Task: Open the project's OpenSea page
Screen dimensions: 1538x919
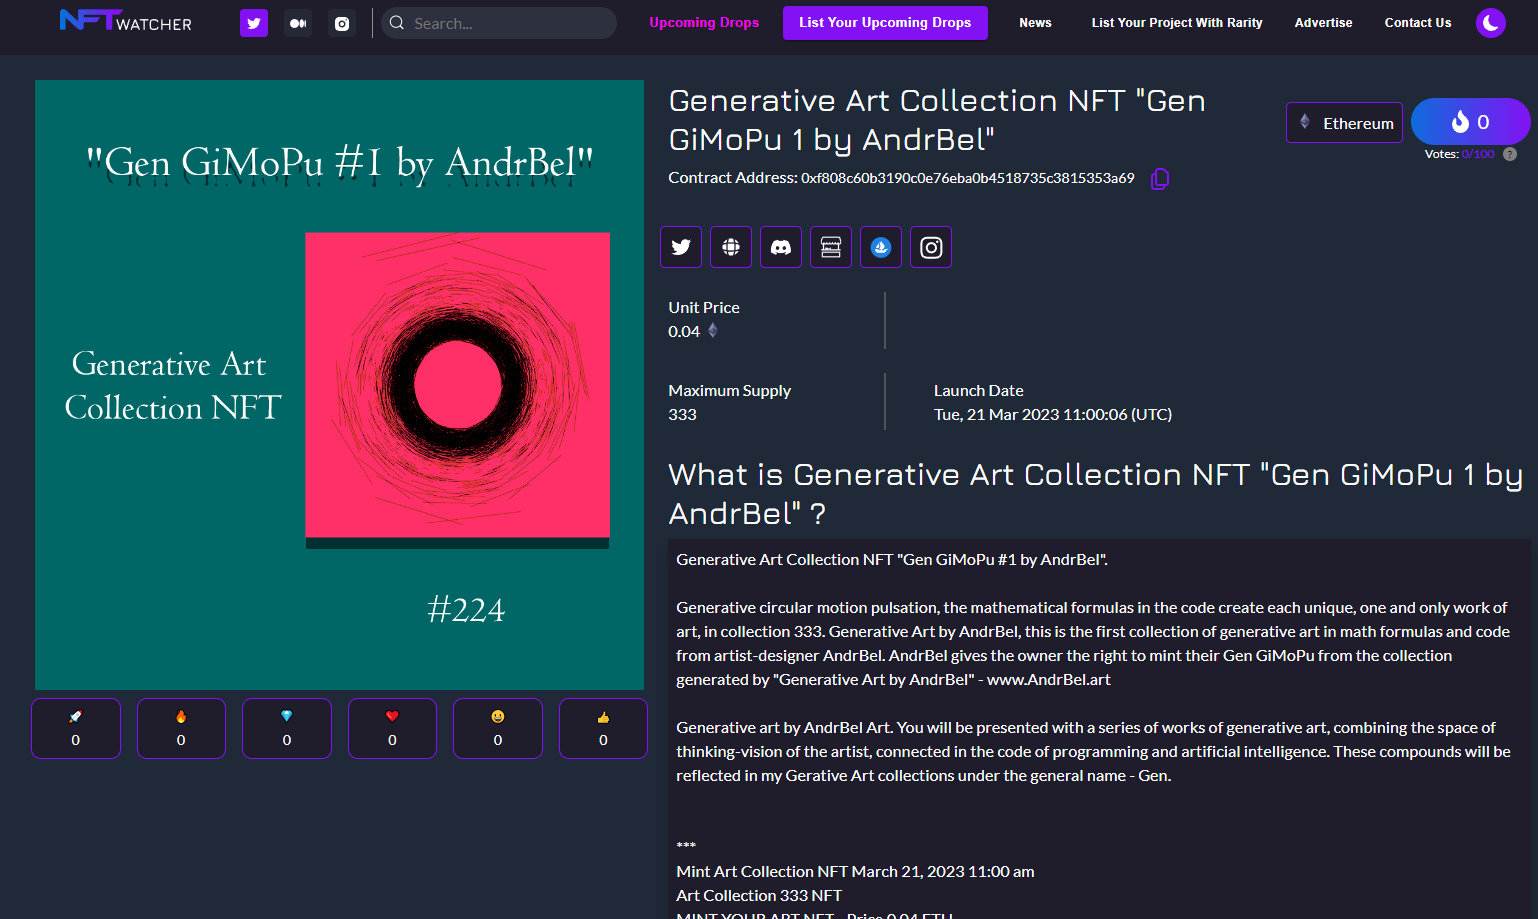Action: 881,247
